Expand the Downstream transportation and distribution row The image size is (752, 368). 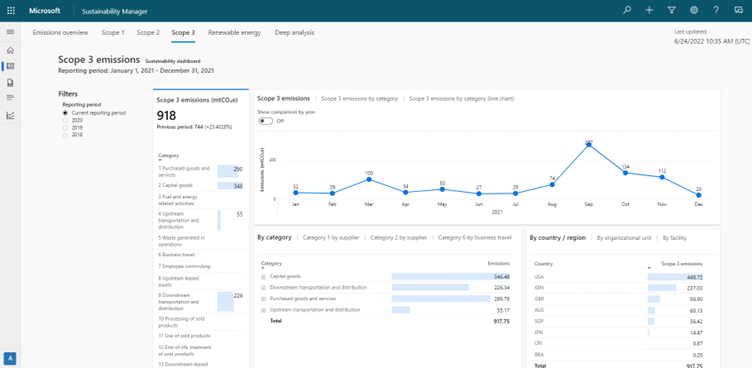pos(263,288)
